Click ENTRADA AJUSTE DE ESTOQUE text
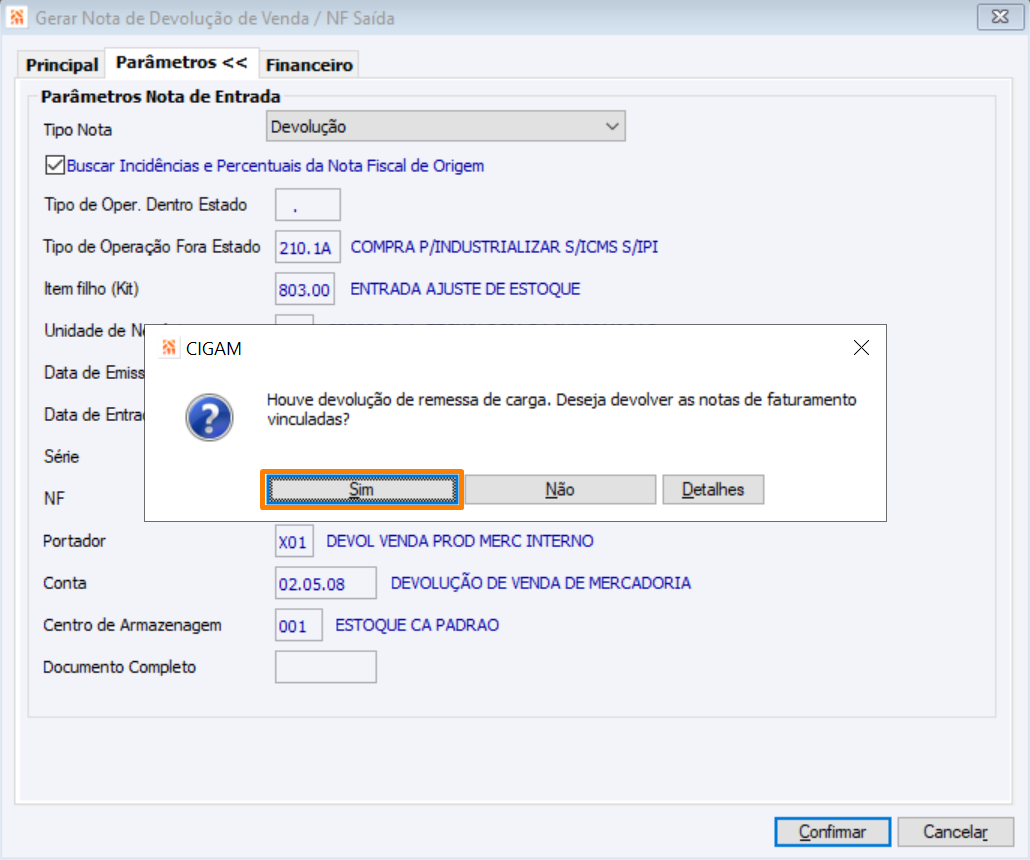Viewport: 1030px width, 860px height. click(x=465, y=289)
